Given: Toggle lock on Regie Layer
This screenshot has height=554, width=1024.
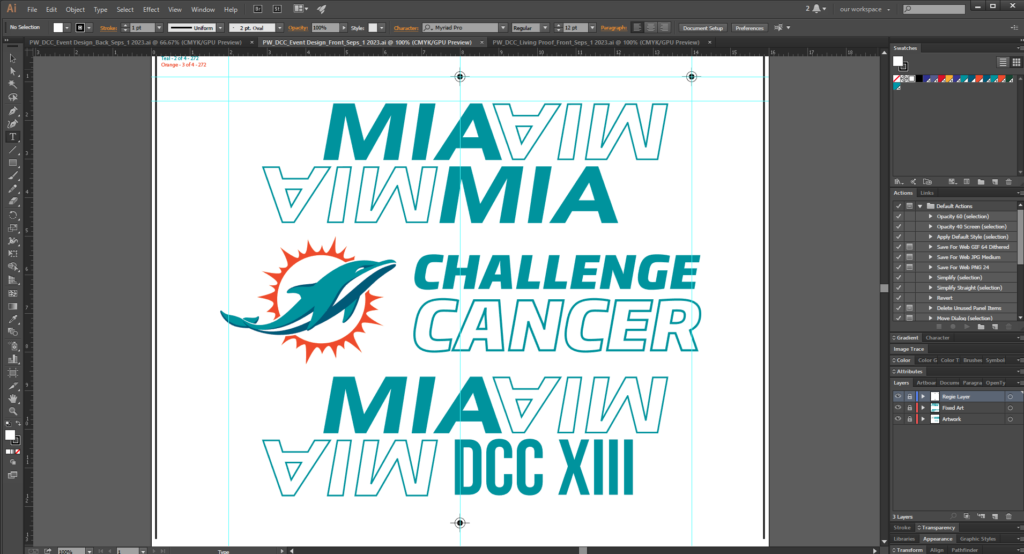Looking at the screenshot, I should (909, 397).
